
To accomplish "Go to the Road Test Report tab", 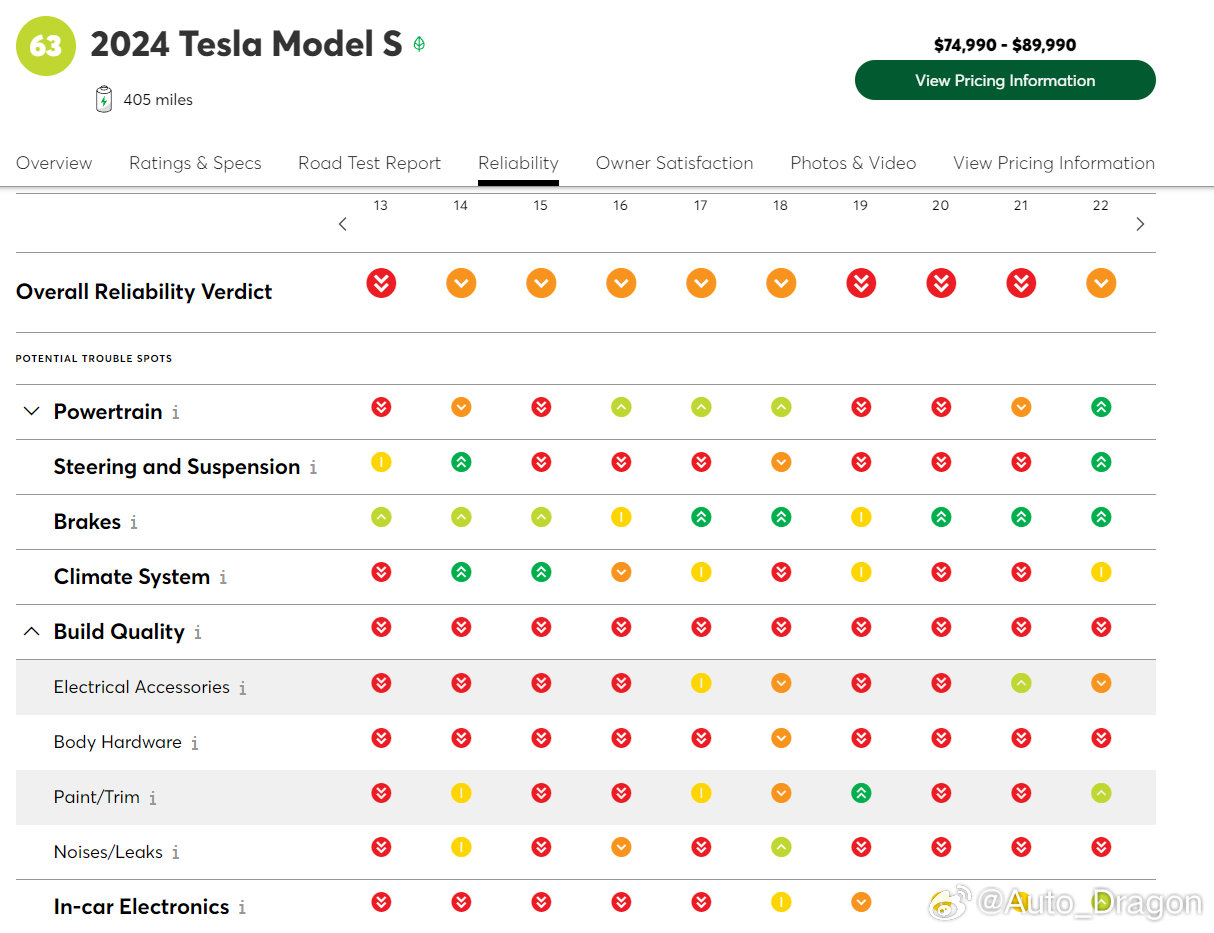I will click(x=369, y=163).
